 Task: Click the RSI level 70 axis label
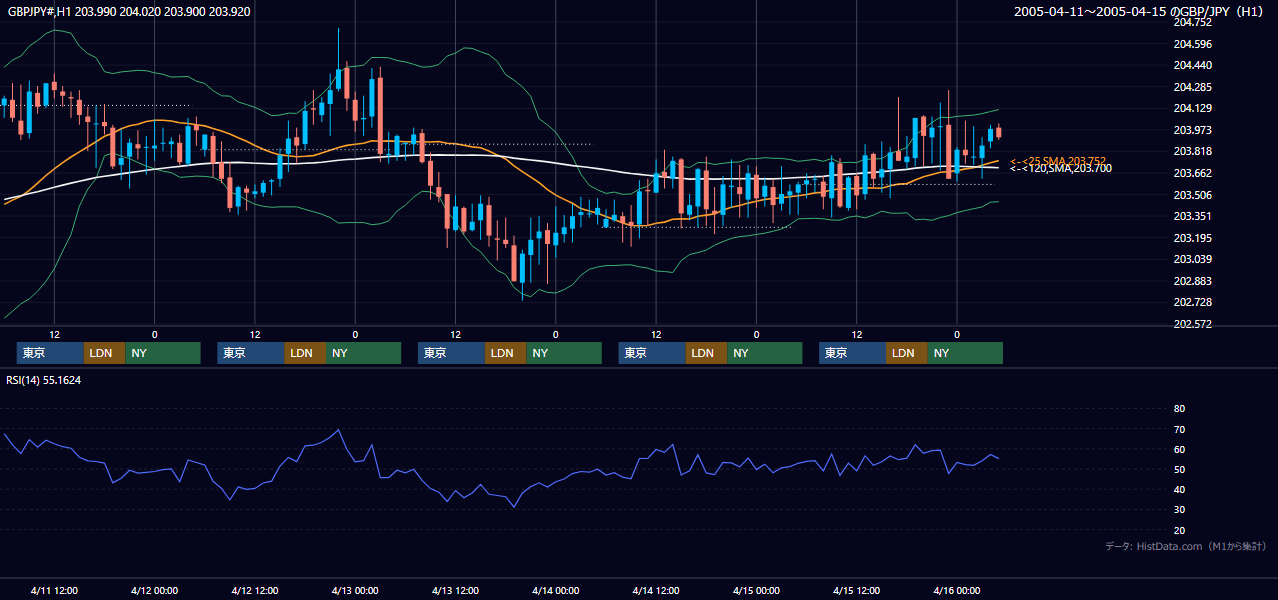1179,429
